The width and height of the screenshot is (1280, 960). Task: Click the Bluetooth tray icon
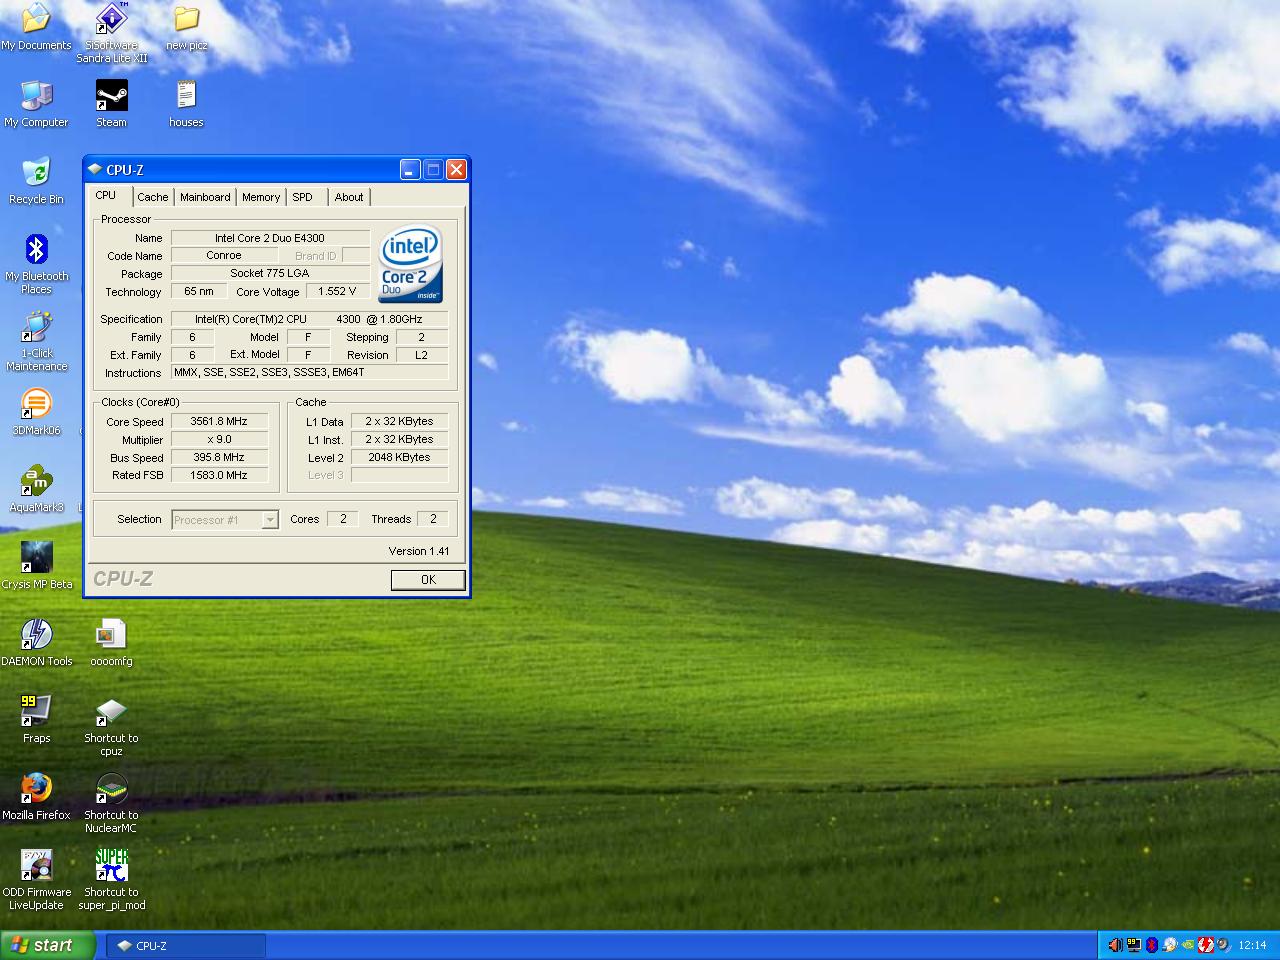pyautogui.click(x=1152, y=945)
